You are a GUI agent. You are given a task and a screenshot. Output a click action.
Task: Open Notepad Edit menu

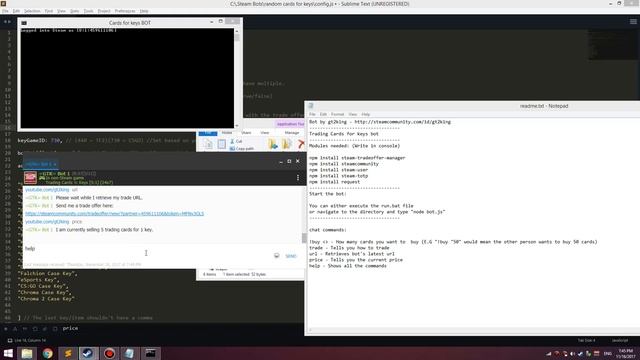point(323,114)
